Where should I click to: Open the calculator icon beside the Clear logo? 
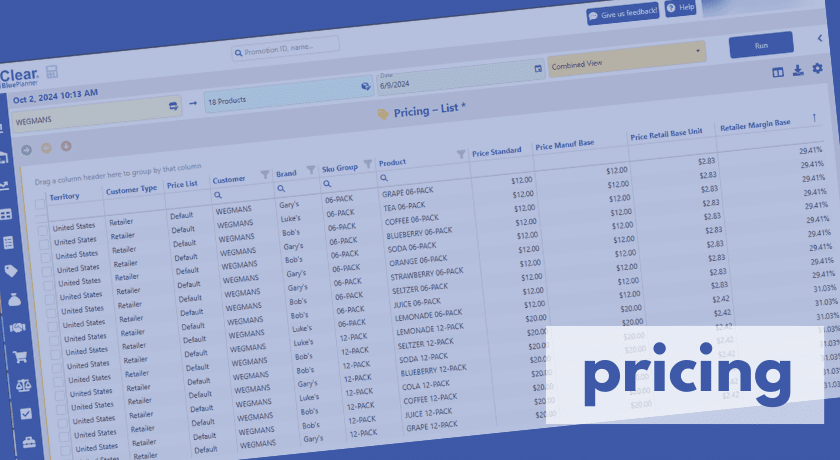click(51, 72)
